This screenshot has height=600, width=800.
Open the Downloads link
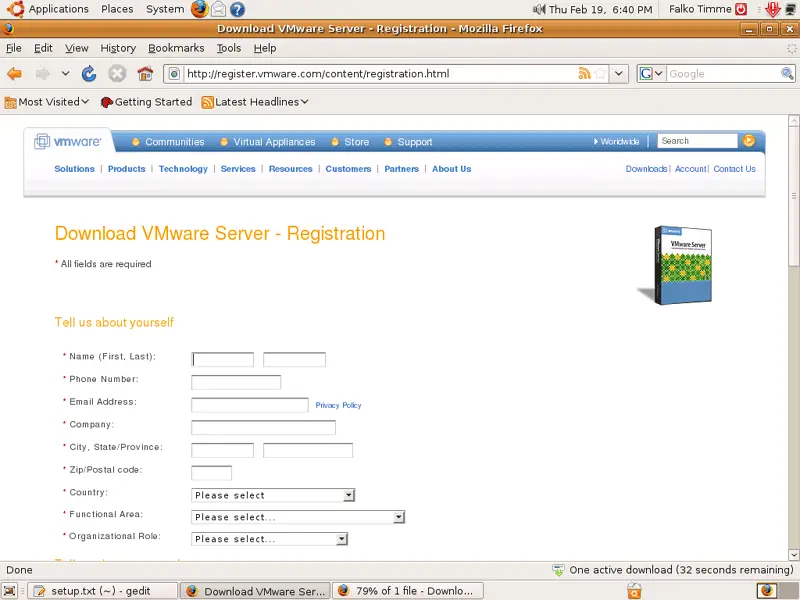tap(646, 169)
